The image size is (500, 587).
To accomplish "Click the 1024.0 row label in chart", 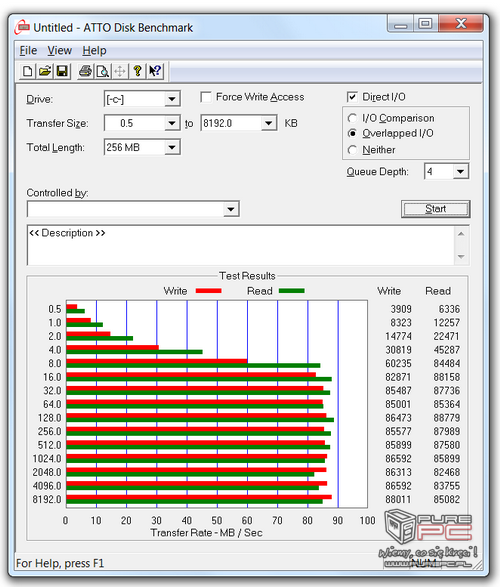I will (x=47, y=459).
